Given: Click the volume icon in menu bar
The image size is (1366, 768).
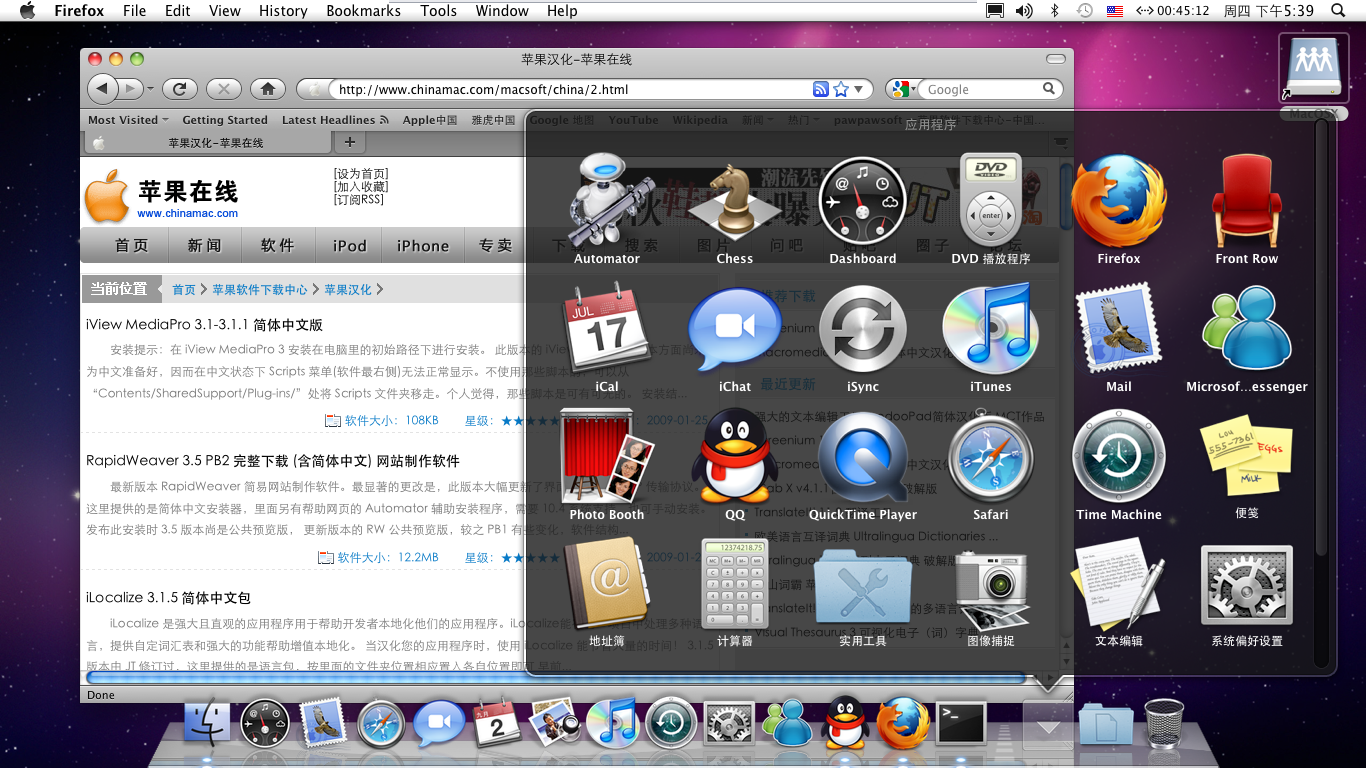Looking at the screenshot, I should 1024,11.
